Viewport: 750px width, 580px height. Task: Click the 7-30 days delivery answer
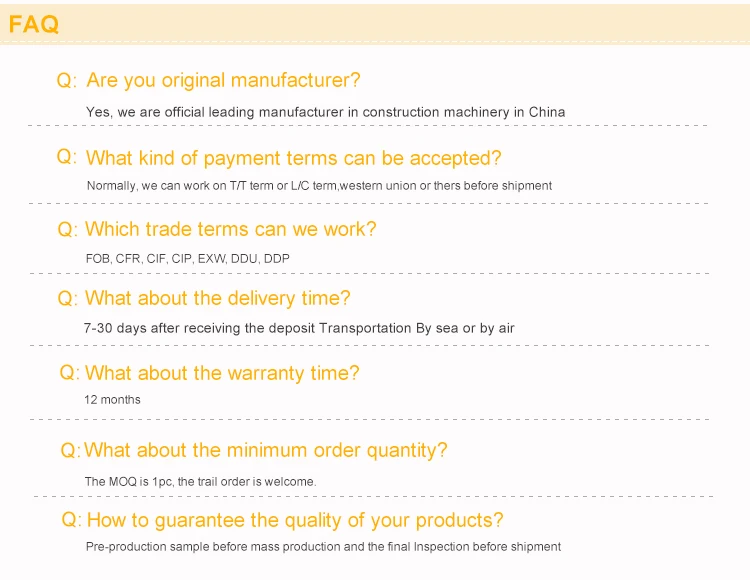click(x=299, y=328)
